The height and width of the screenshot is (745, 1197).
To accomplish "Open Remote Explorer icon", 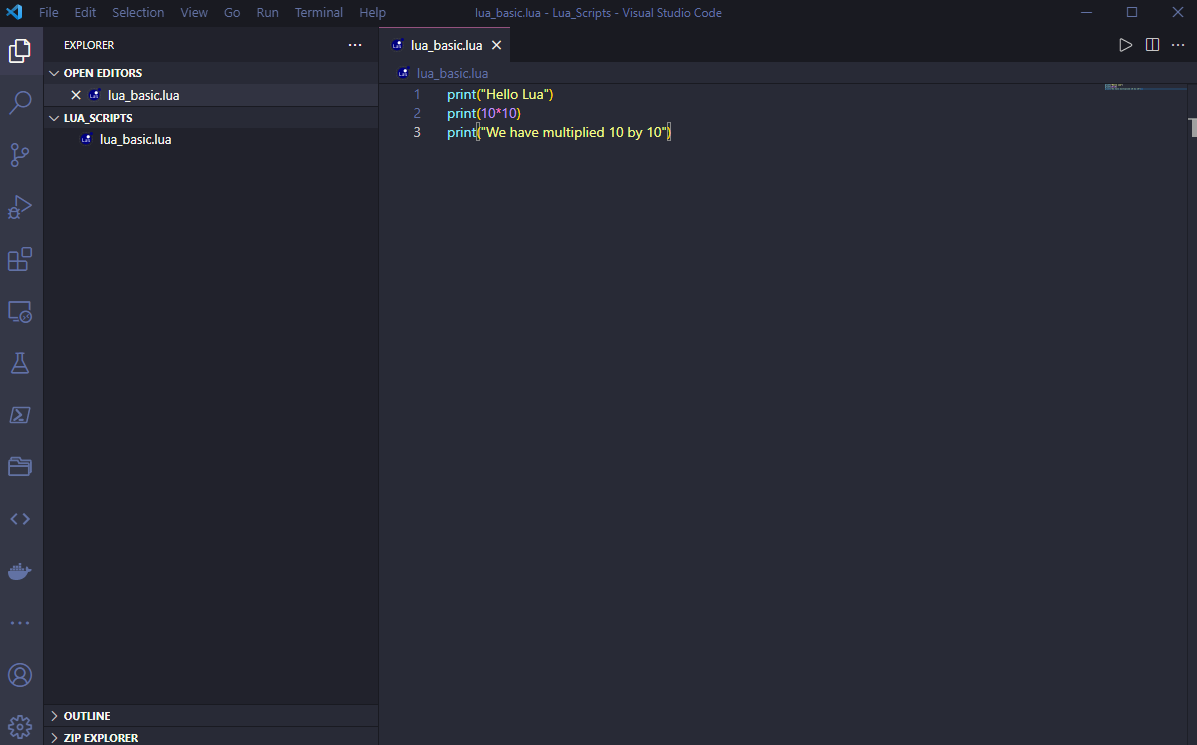I will [20, 311].
